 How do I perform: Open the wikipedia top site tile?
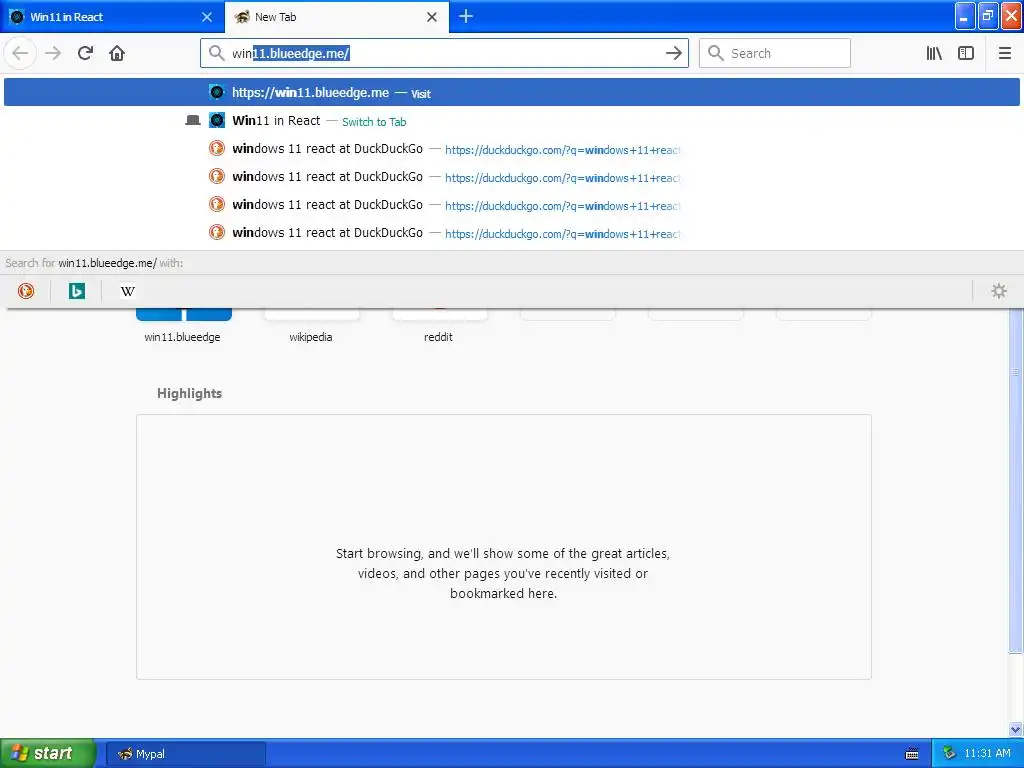point(311,325)
